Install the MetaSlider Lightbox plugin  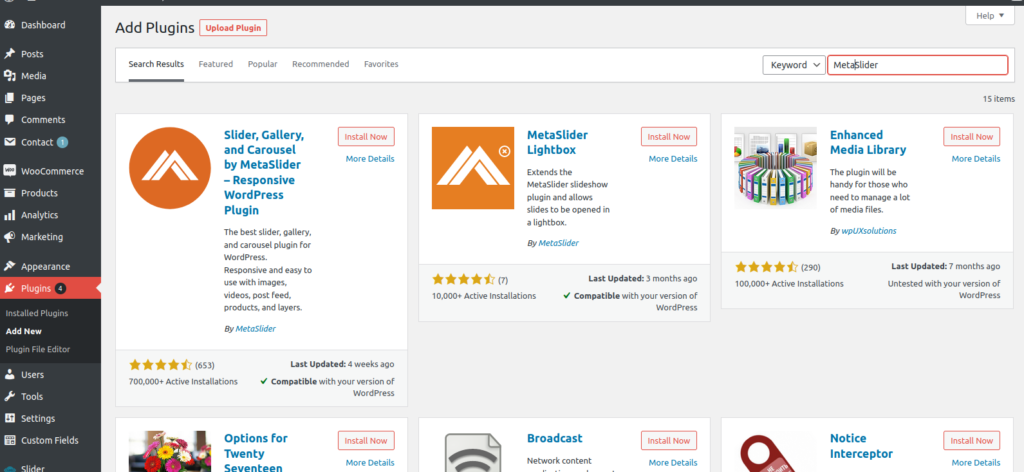pyautogui.click(x=668, y=137)
